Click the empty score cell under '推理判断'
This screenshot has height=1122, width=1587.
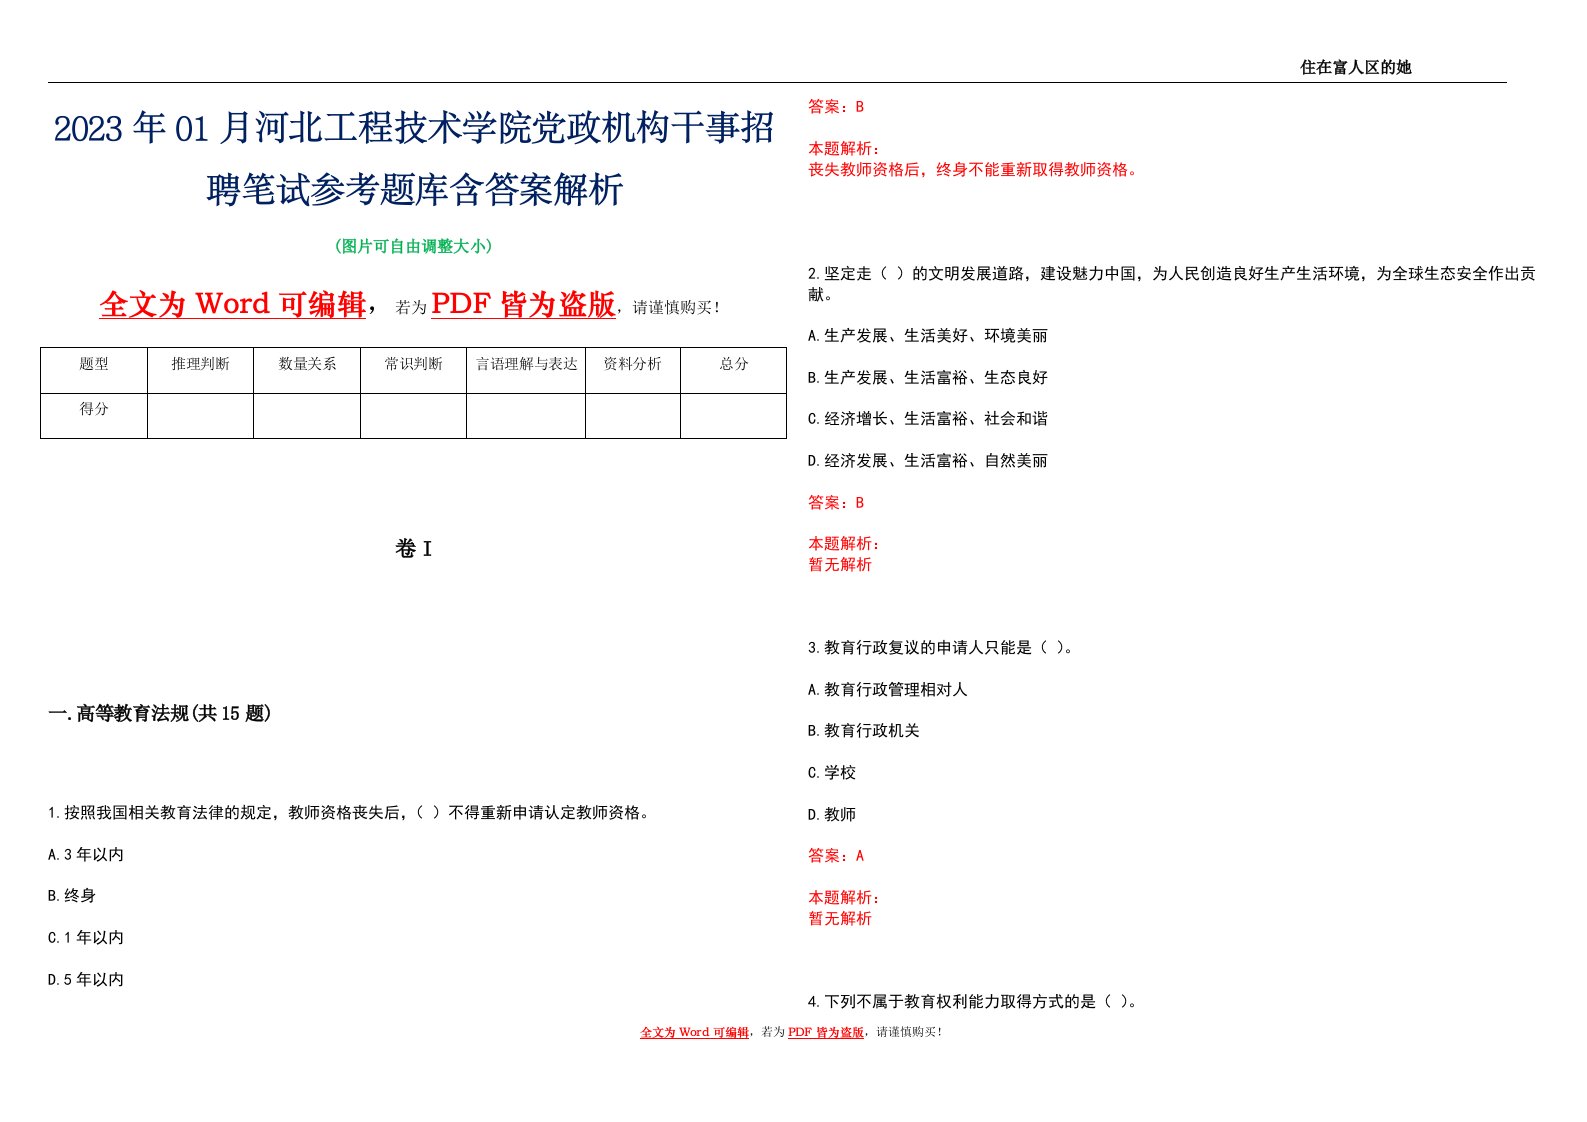tap(200, 416)
